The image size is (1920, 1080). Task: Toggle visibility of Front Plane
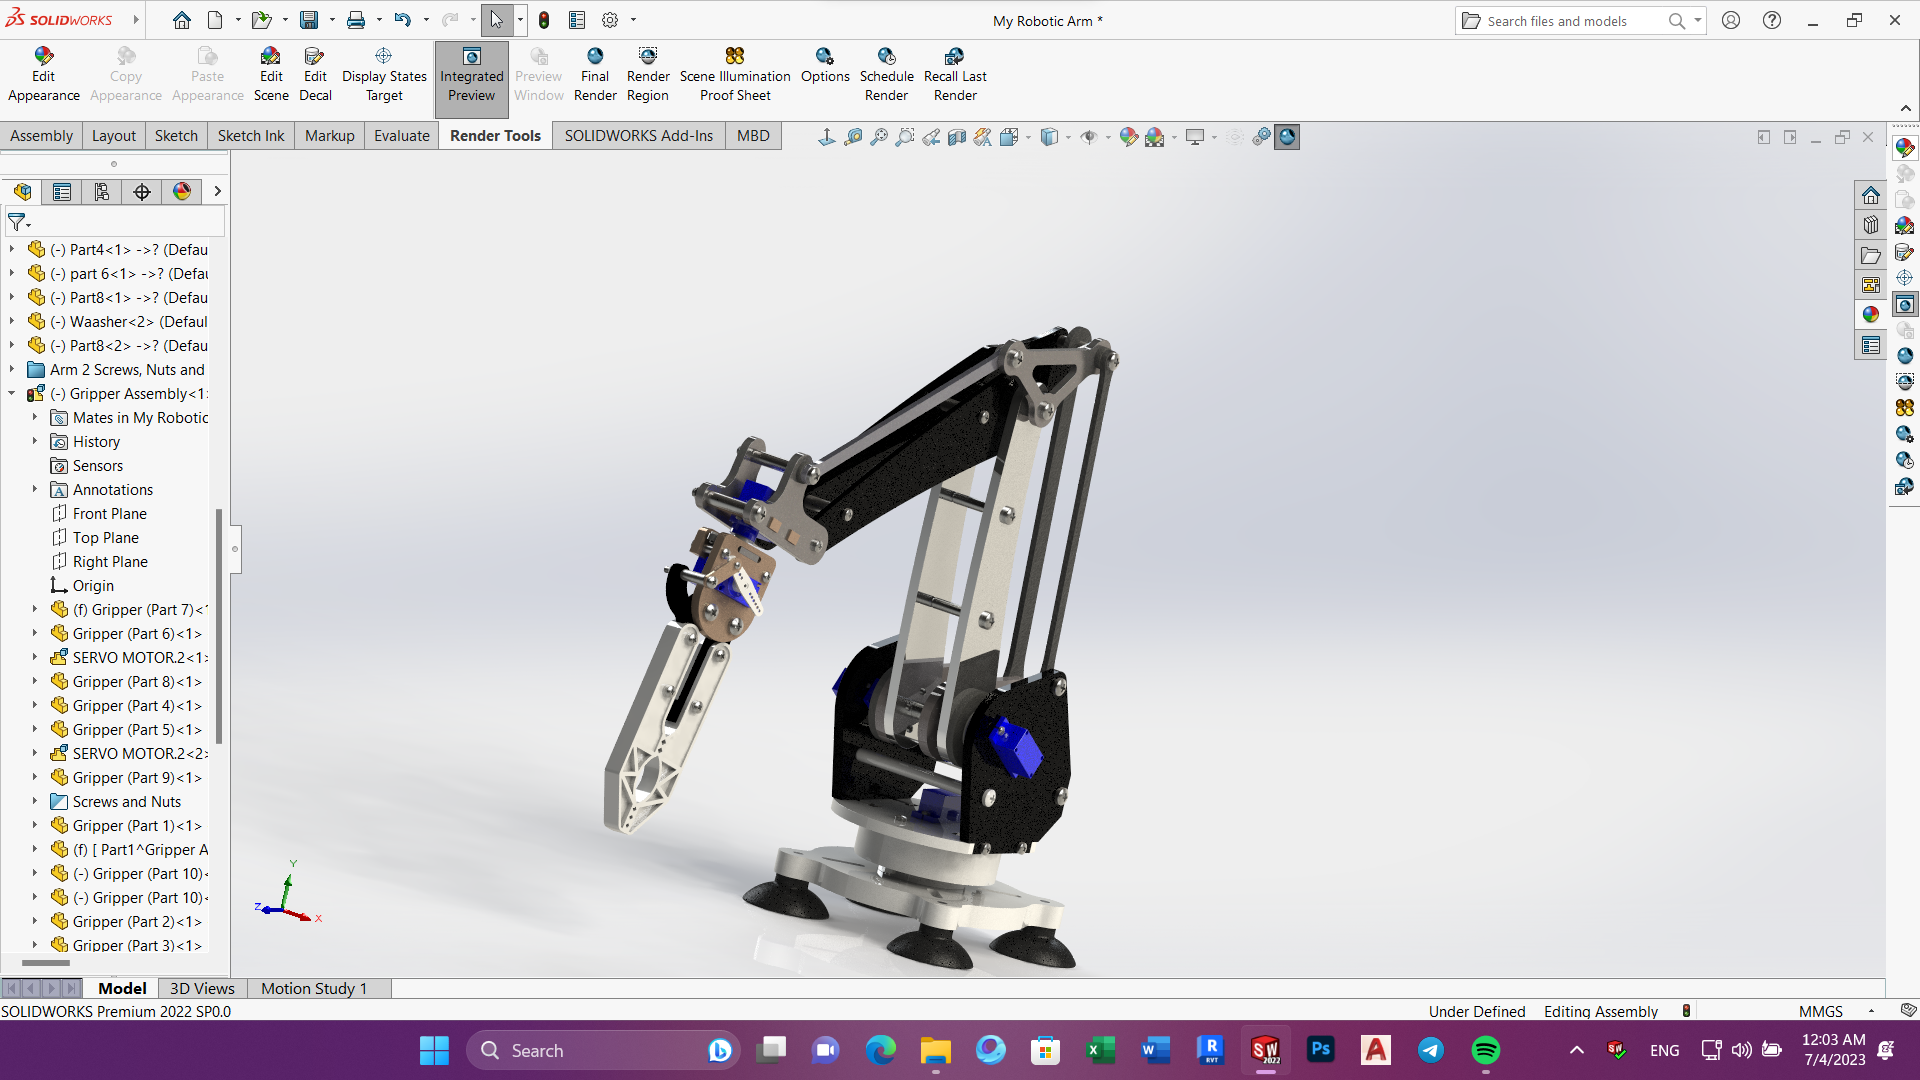[109, 513]
